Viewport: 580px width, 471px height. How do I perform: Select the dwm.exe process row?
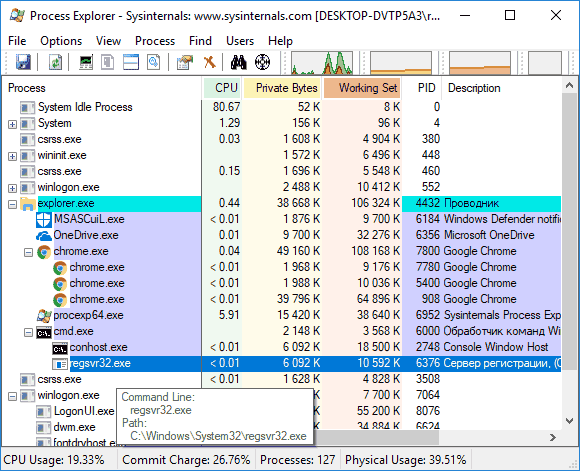tap(282, 427)
